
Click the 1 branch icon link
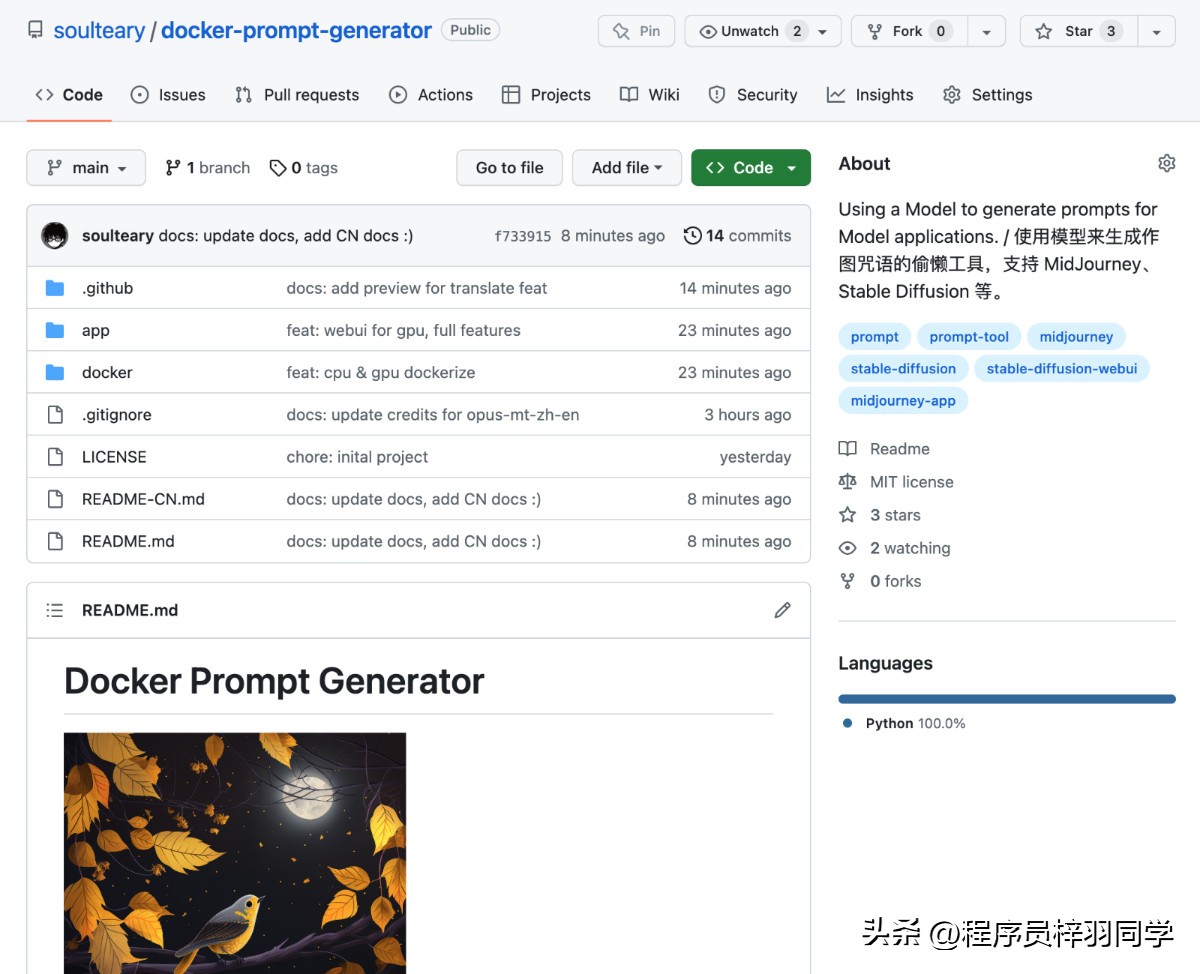(x=173, y=168)
